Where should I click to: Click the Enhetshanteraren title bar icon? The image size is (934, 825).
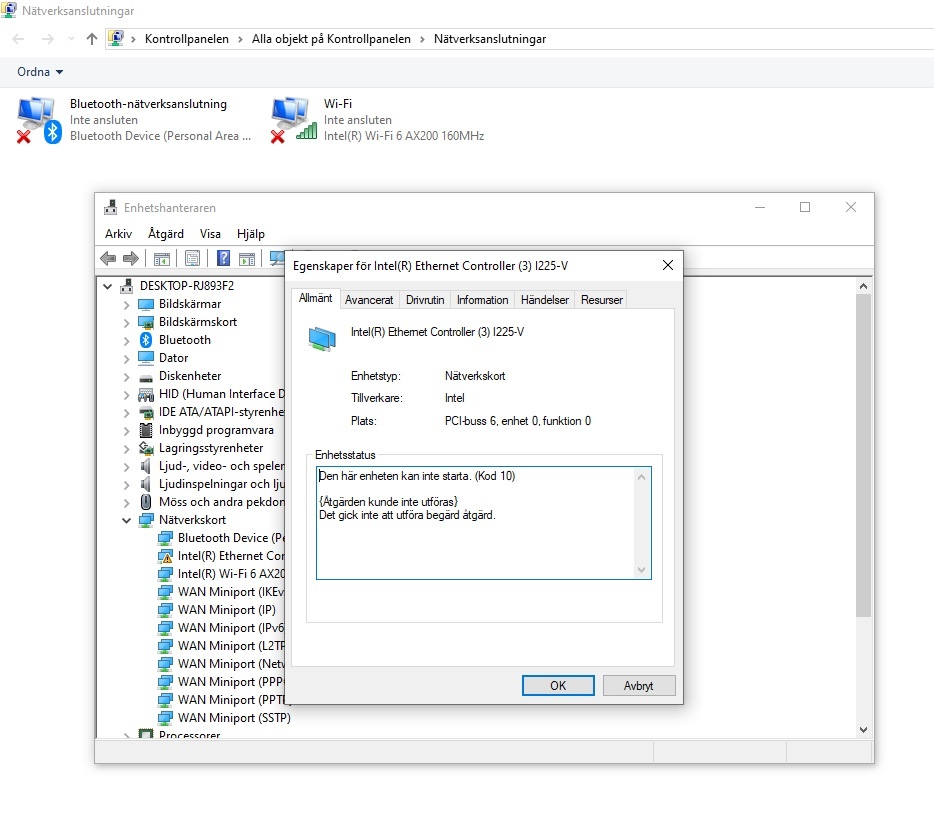[x=110, y=207]
